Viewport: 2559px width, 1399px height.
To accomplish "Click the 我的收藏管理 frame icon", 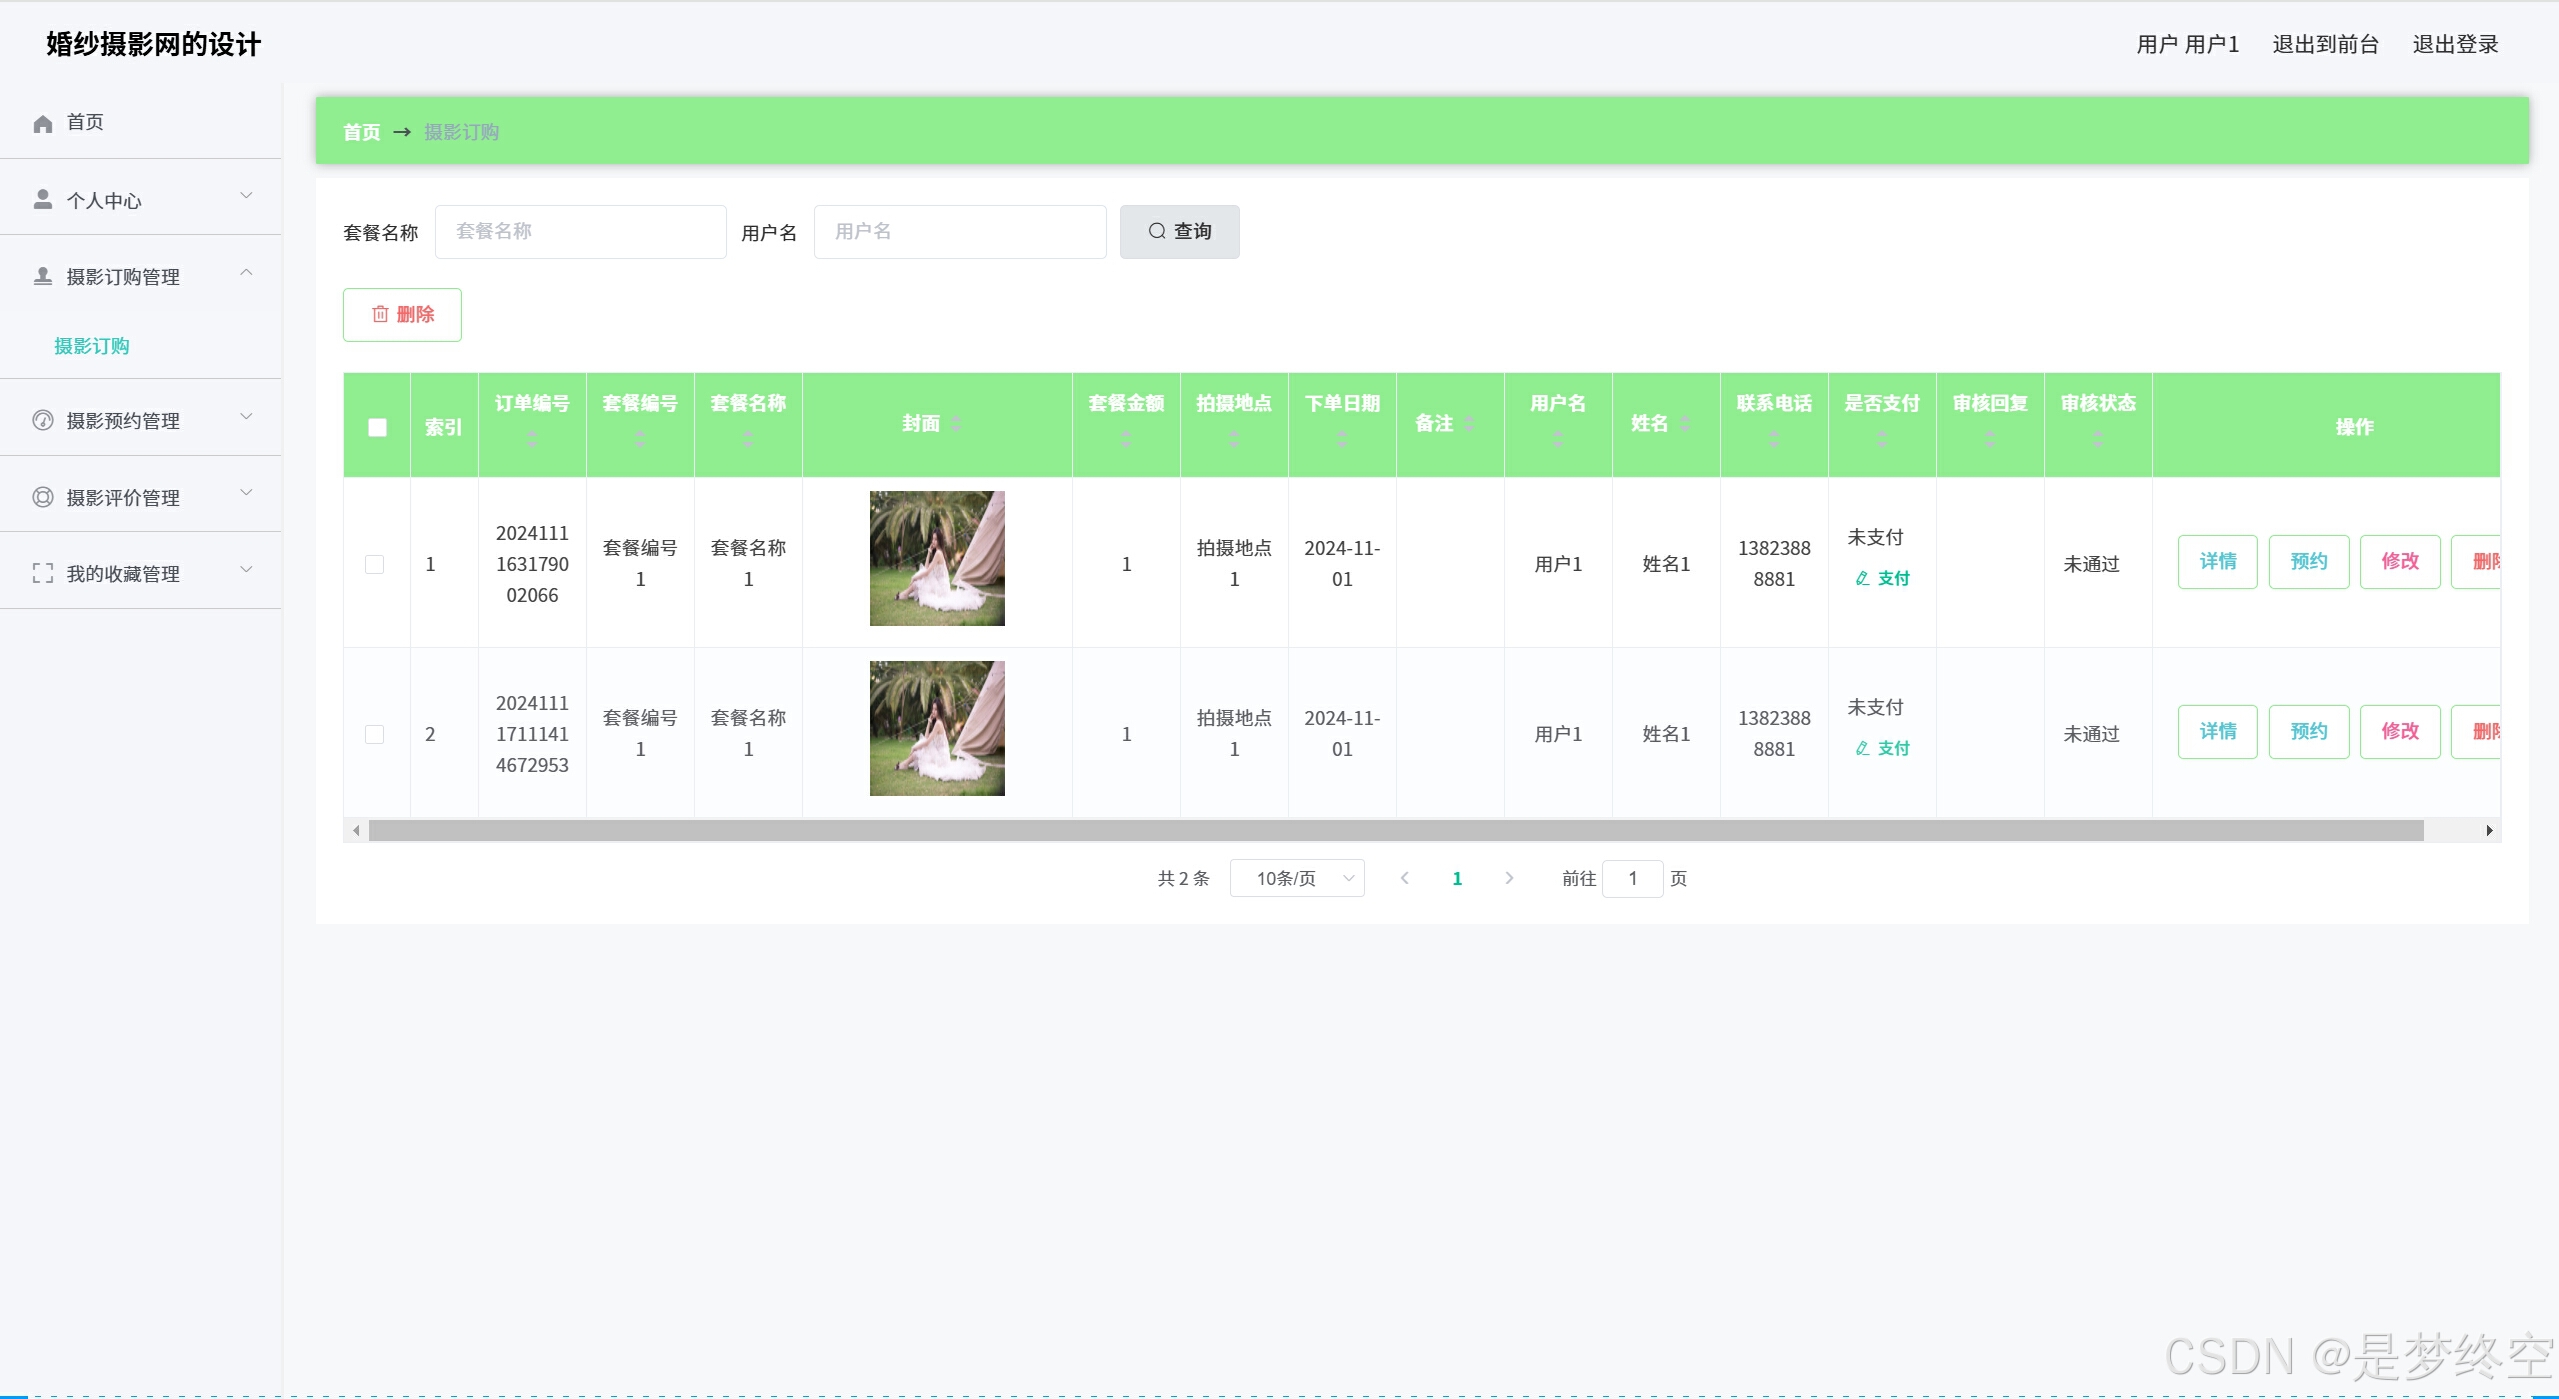I will coord(42,574).
